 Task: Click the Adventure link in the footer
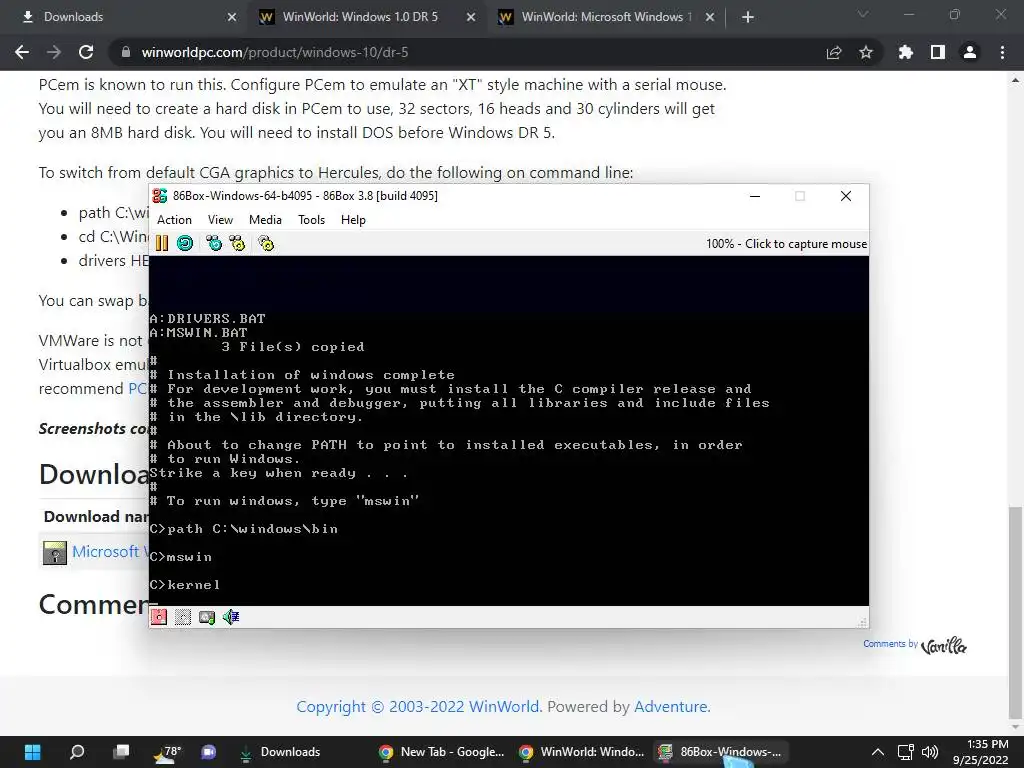pos(671,707)
